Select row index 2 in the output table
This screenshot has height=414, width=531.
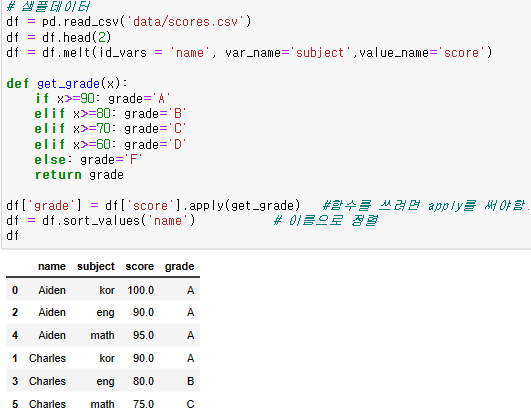click(x=15, y=312)
